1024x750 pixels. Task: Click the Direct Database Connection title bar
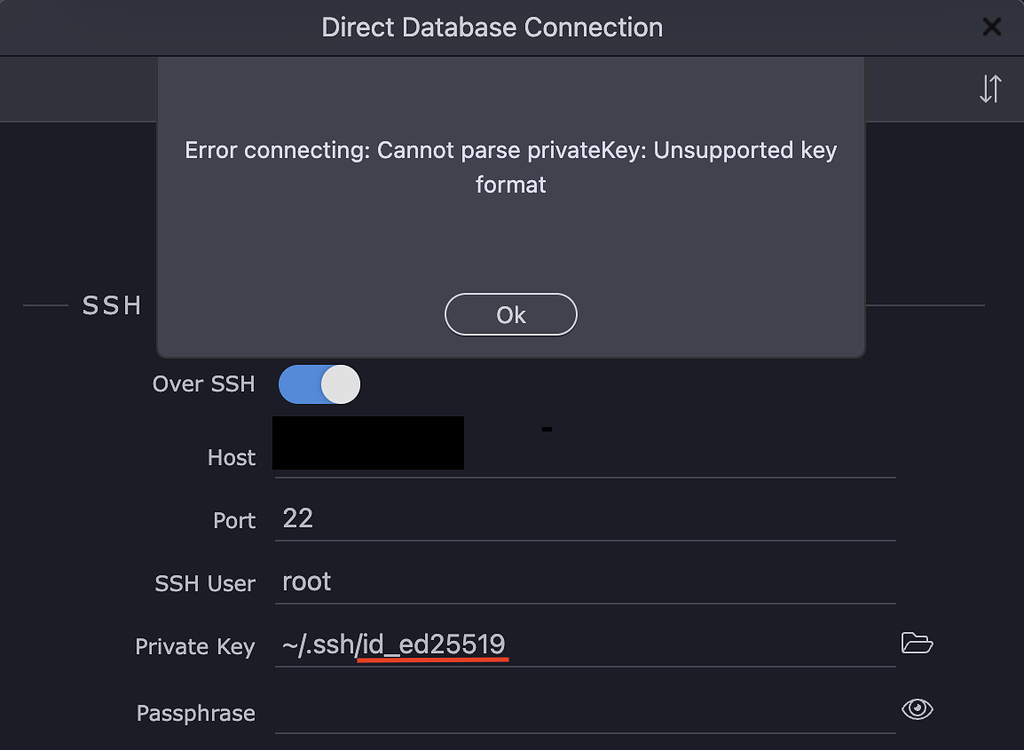492,27
